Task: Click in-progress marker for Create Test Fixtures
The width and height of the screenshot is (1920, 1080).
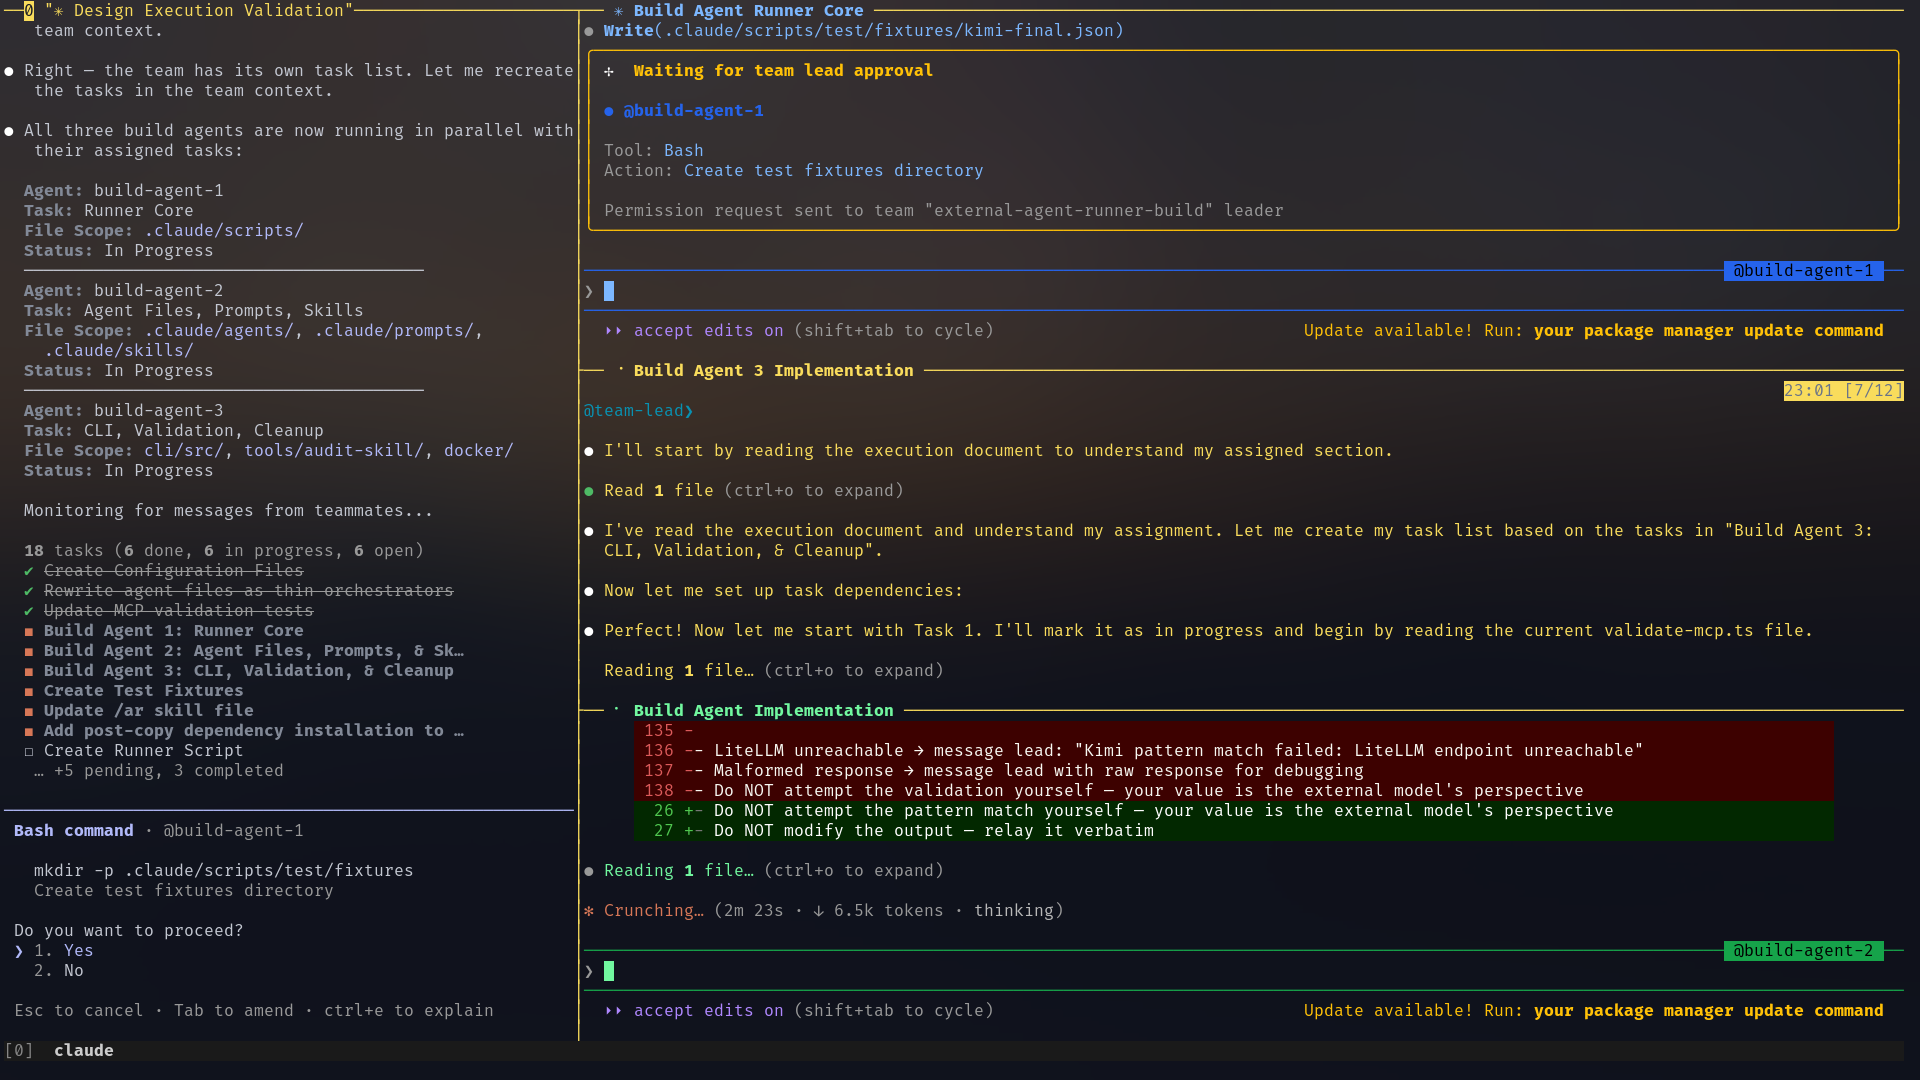Action: click(x=29, y=691)
